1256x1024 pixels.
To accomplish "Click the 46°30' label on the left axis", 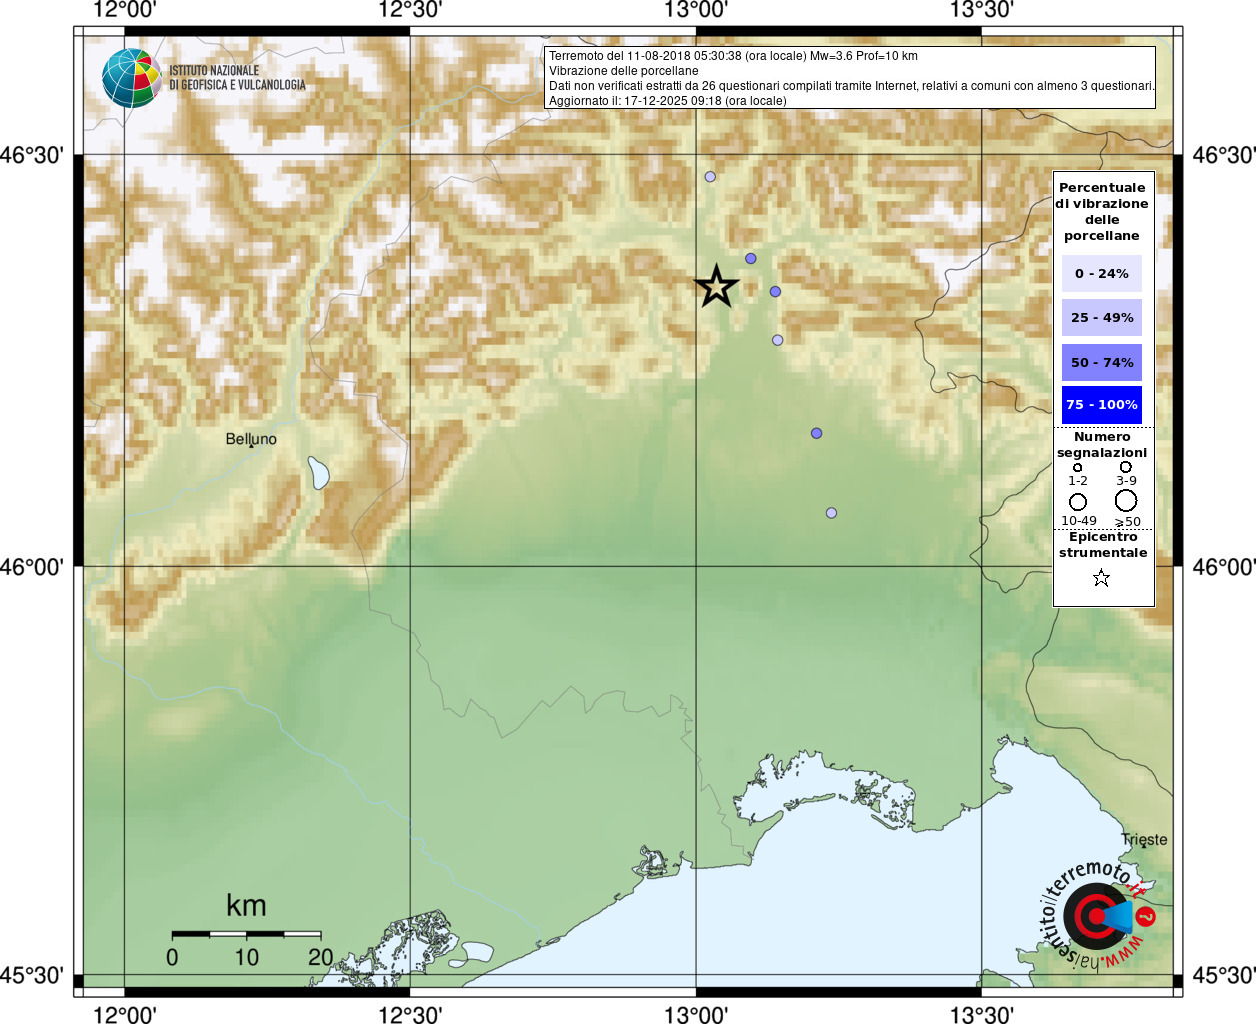I will (32, 155).
